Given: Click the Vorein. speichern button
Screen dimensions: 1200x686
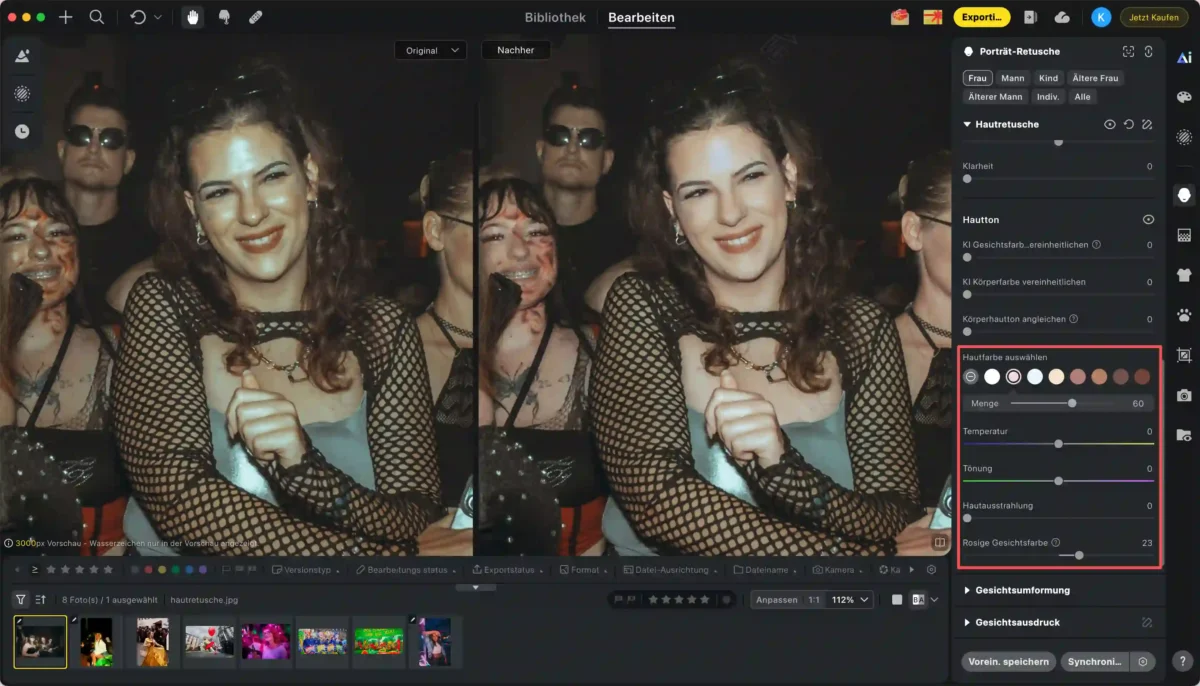Looking at the screenshot, I should (x=1008, y=661).
